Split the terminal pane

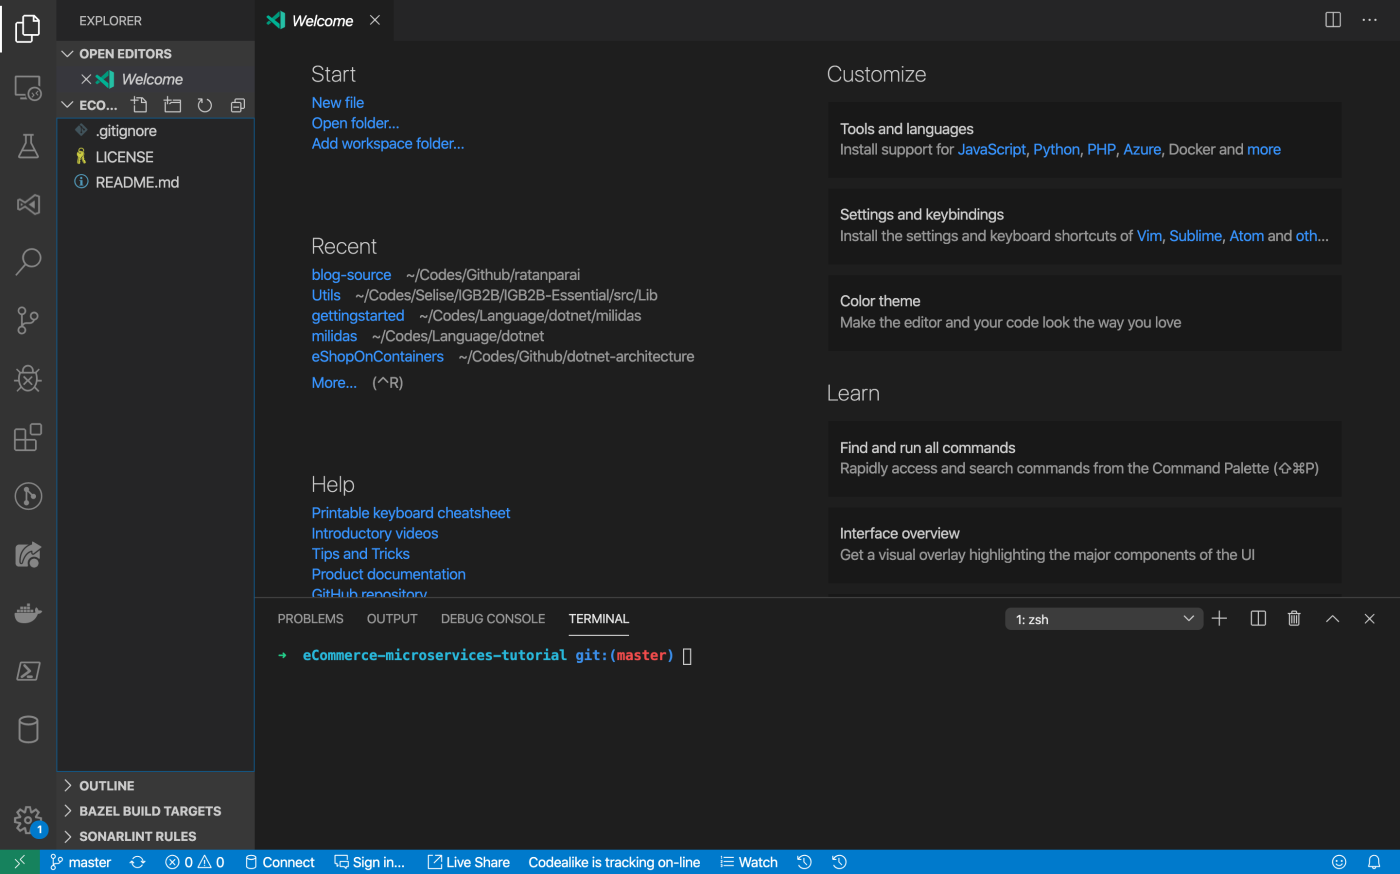(x=1257, y=618)
